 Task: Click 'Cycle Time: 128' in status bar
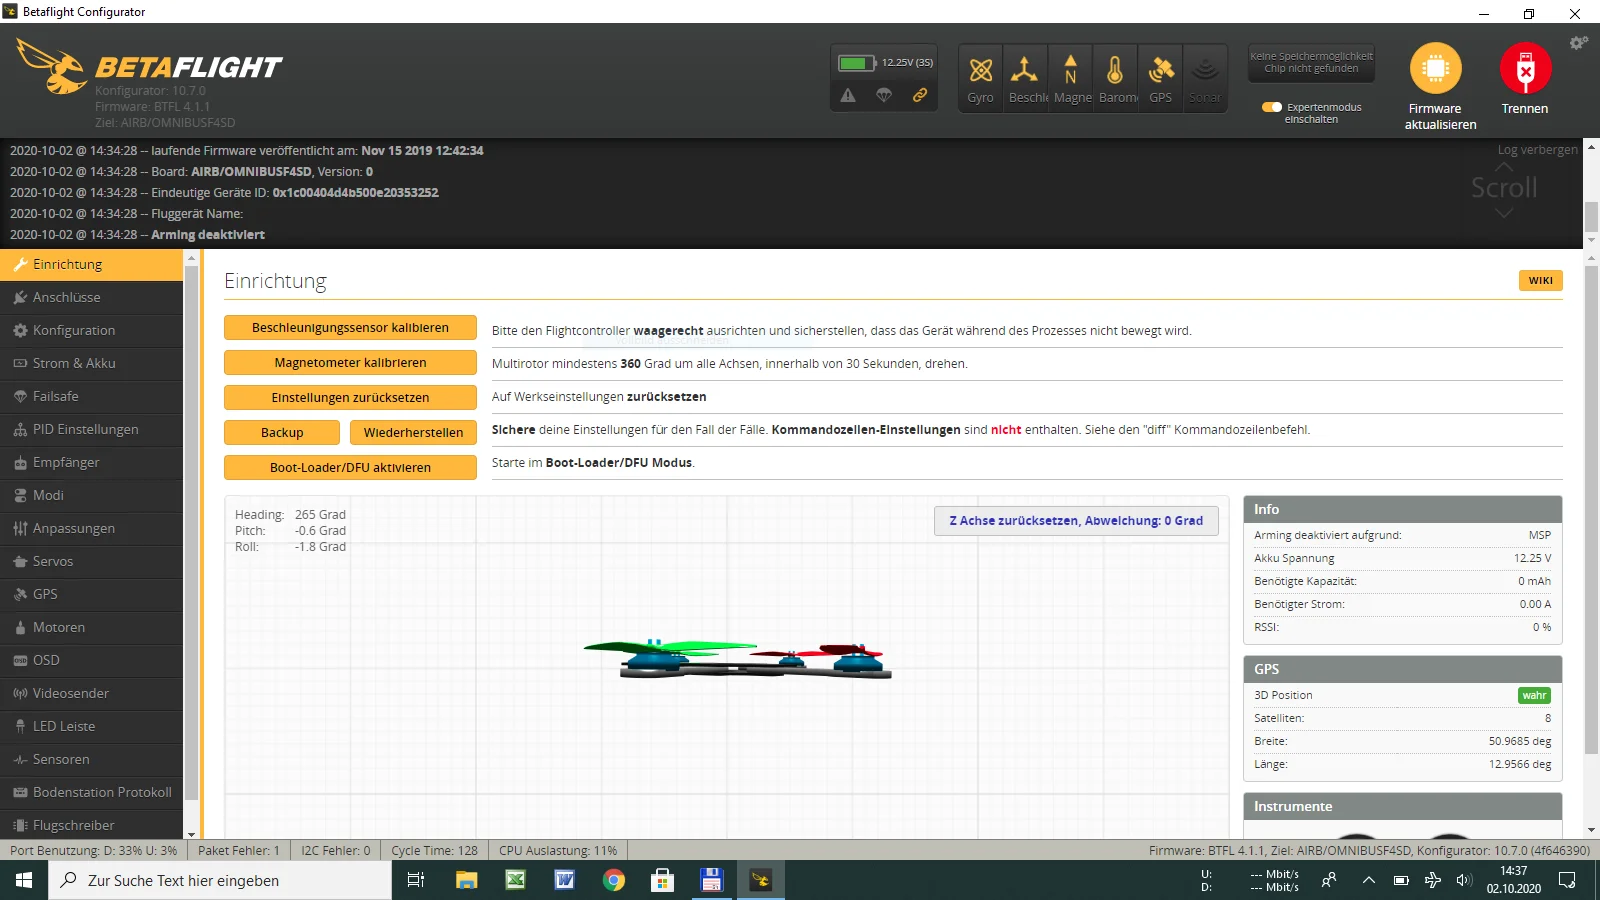click(x=434, y=851)
